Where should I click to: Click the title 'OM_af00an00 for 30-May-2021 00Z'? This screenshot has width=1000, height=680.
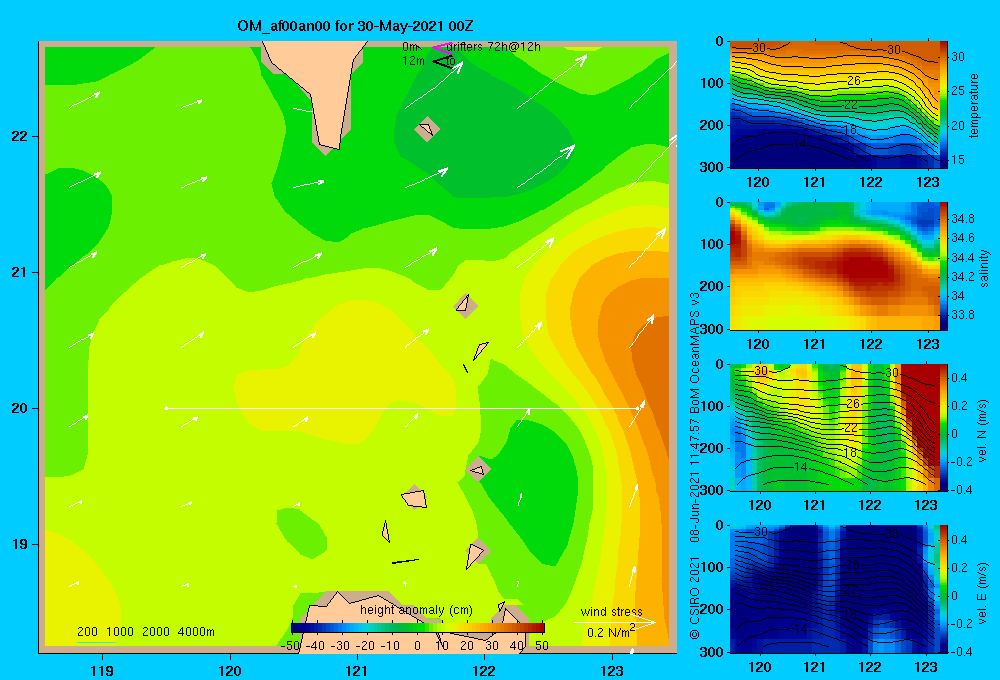(x=355, y=26)
